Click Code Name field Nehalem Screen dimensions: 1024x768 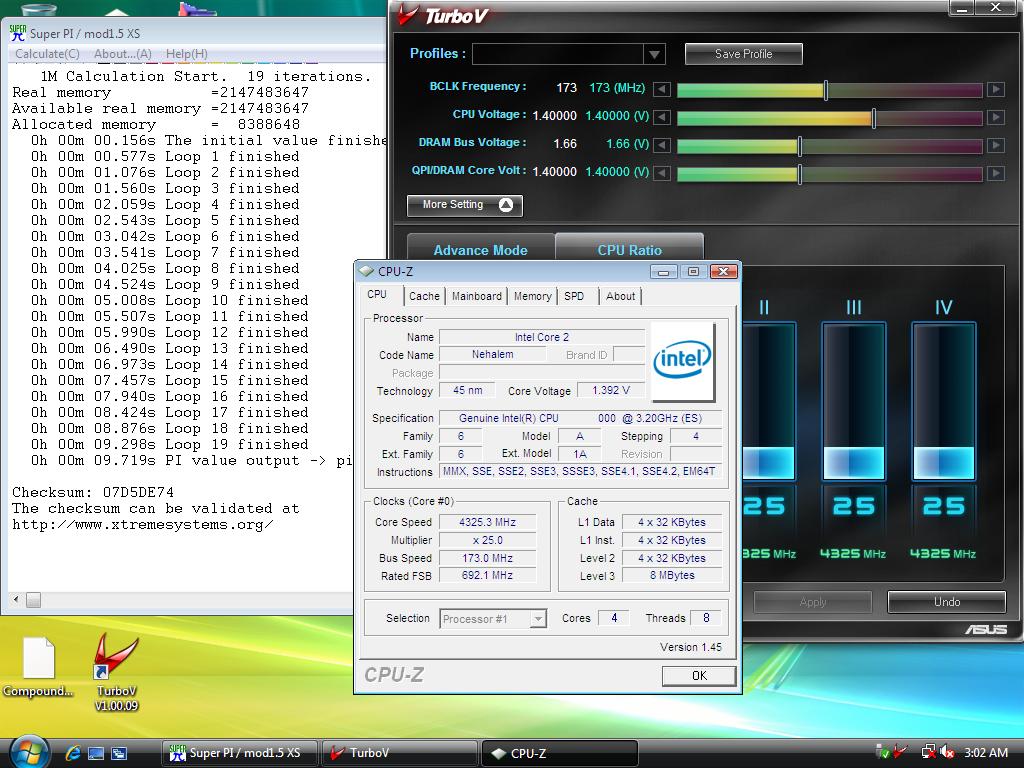click(492, 355)
